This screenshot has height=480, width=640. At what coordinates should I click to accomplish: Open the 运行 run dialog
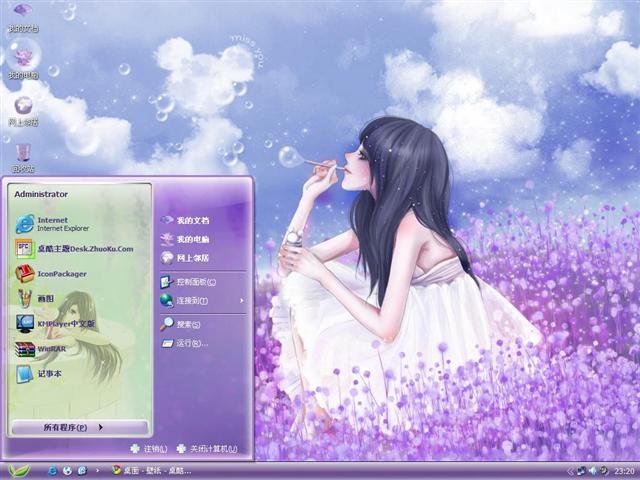pos(184,343)
